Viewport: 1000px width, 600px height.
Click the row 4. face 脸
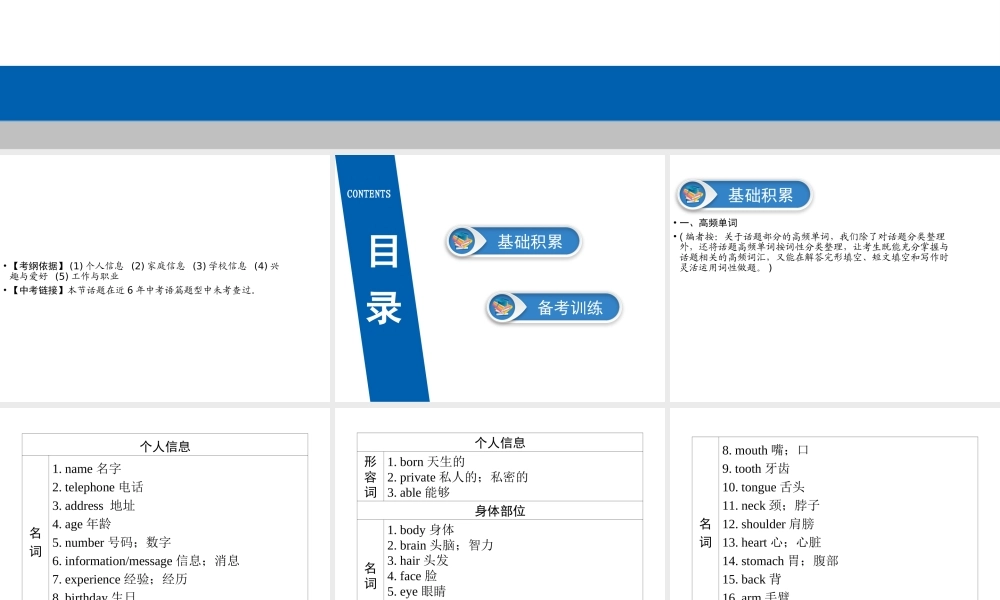tap(412, 576)
